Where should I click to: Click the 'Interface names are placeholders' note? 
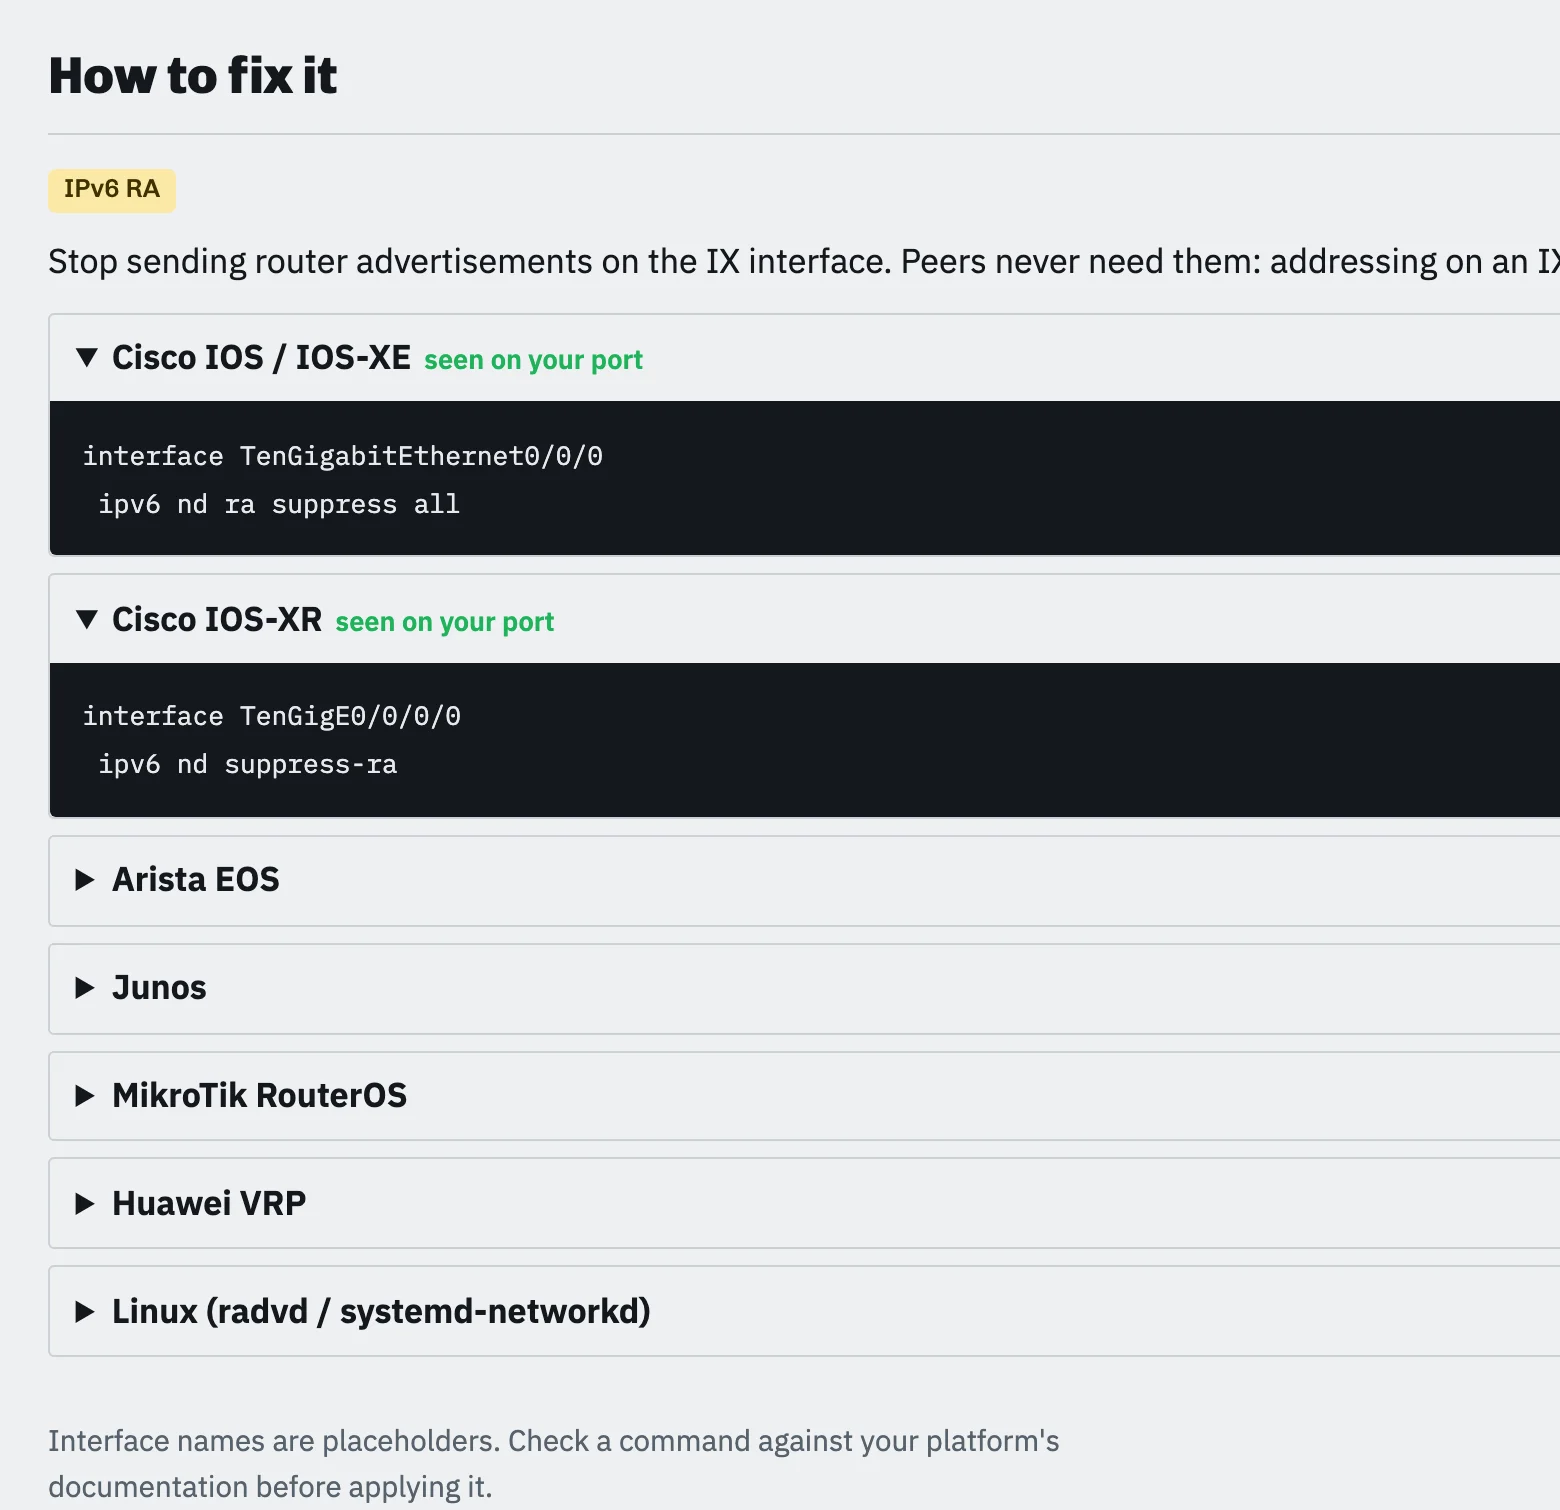(554, 1464)
